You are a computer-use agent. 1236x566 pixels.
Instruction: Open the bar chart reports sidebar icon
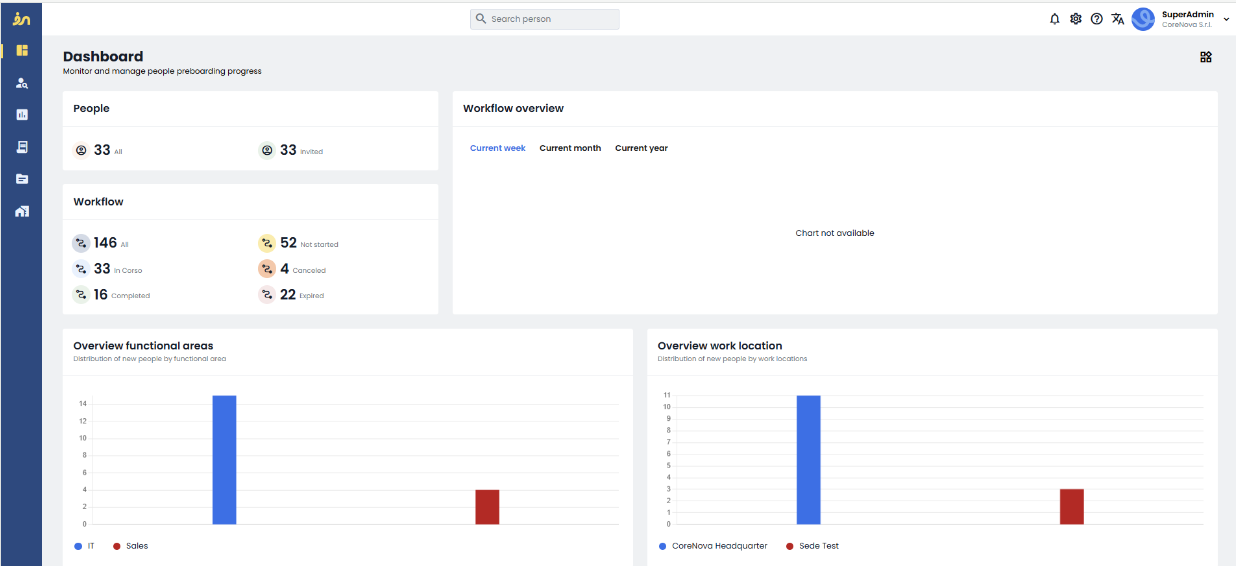[x=22, y=115]
